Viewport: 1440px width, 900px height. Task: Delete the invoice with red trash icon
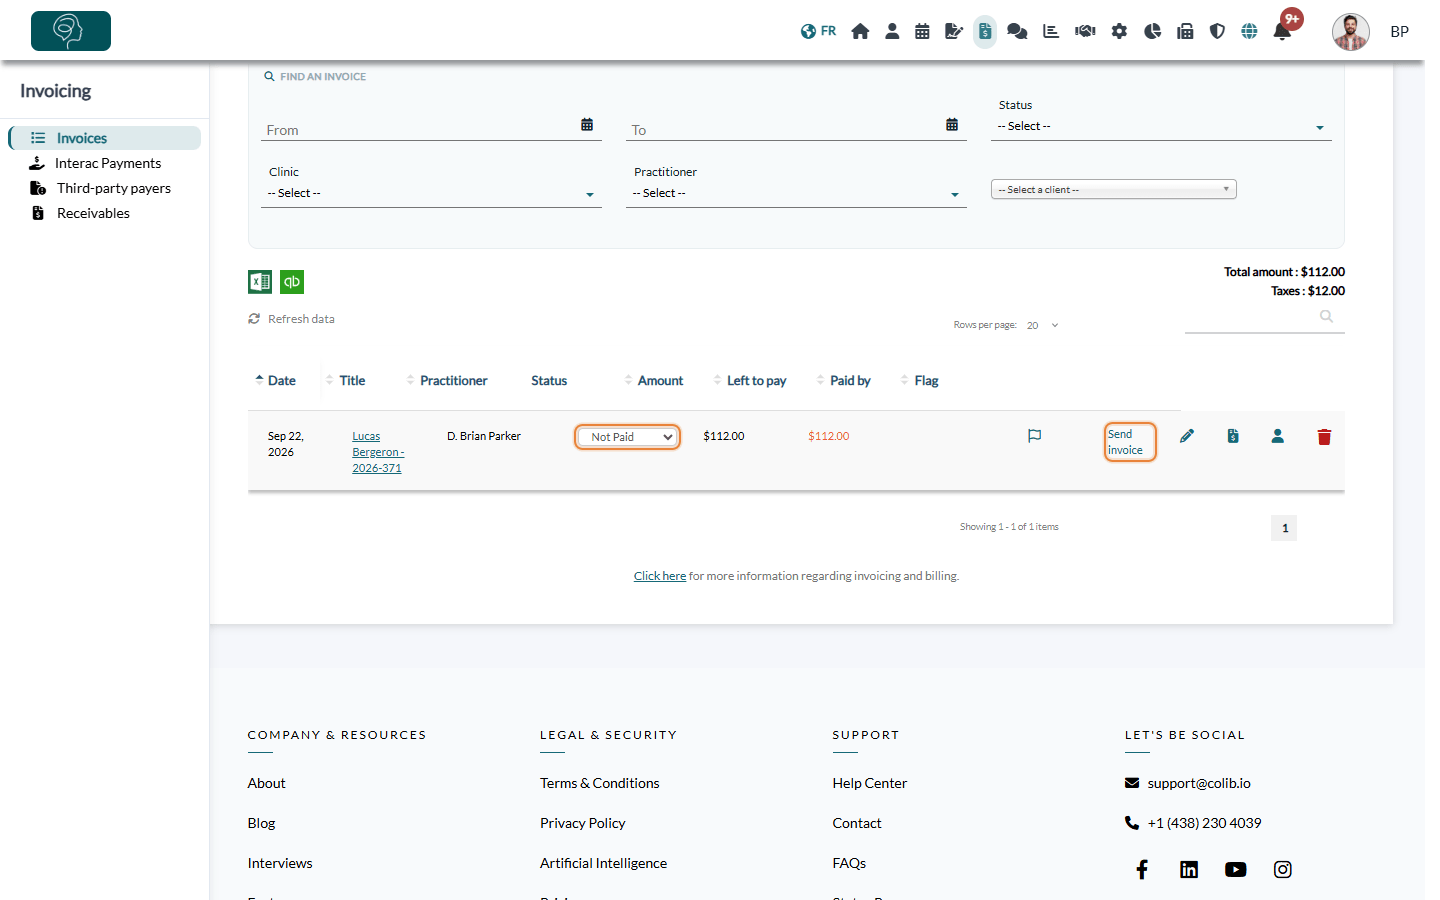[1324, 437]
